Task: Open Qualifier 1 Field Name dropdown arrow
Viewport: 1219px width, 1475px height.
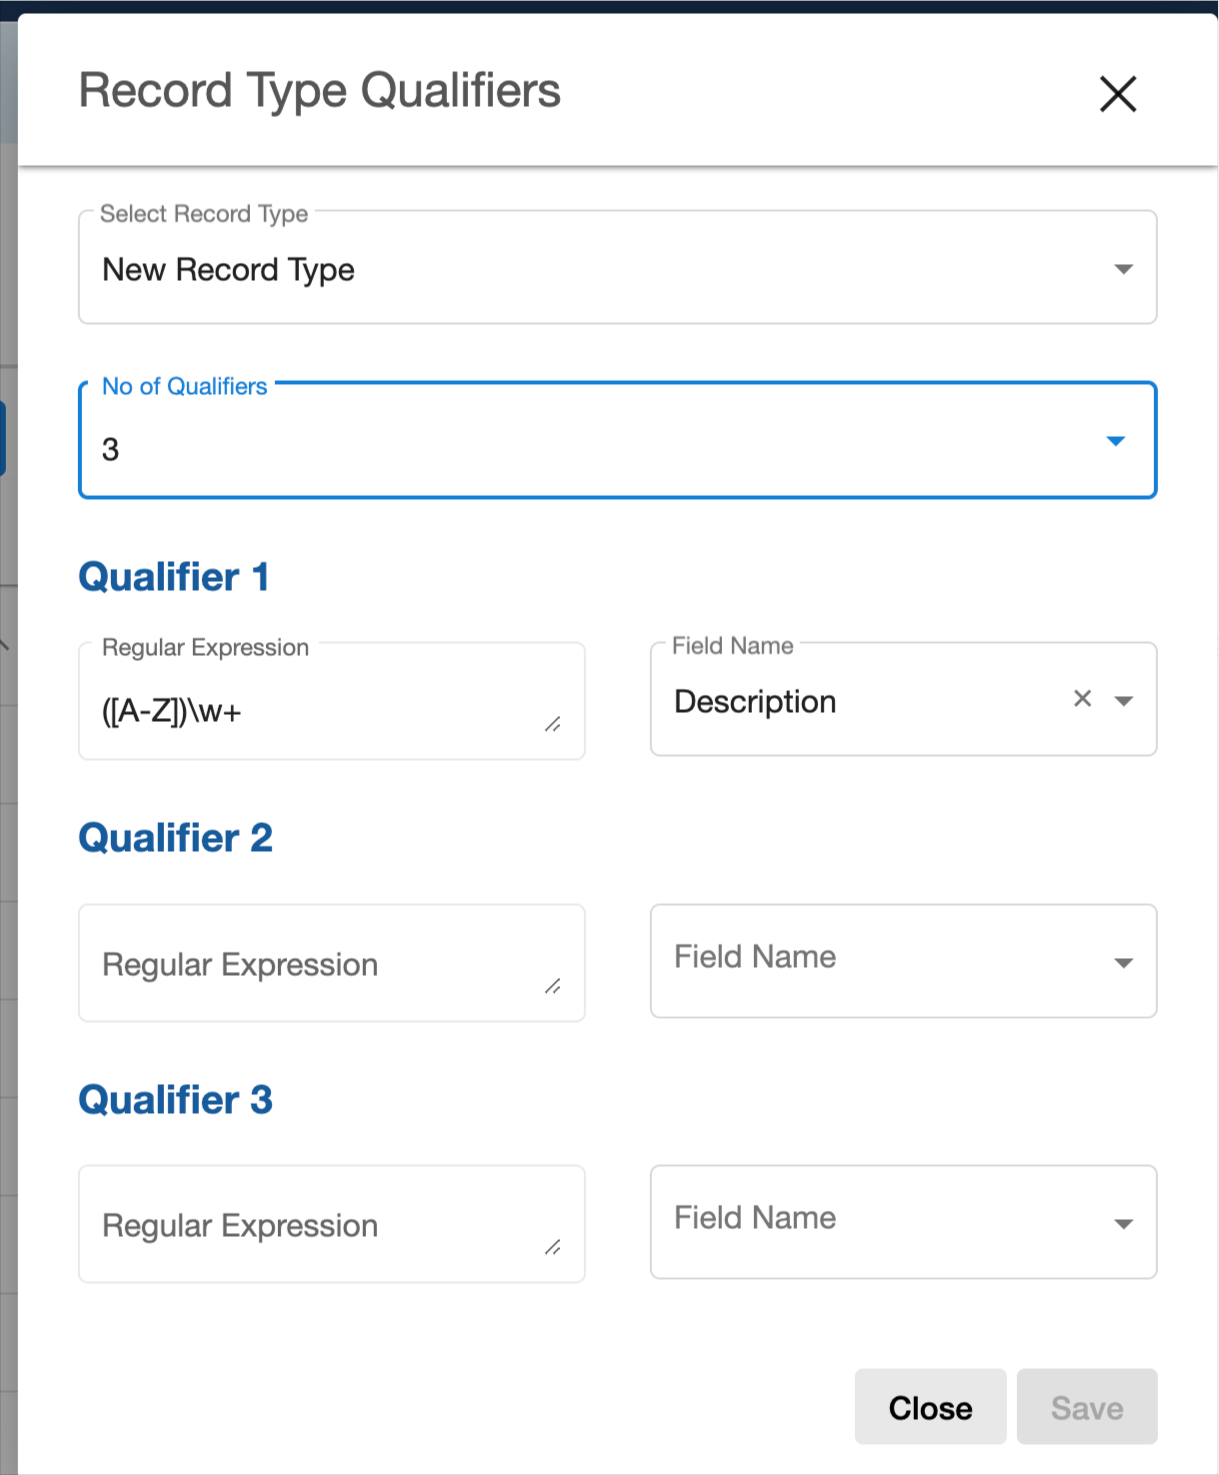Action: [x=1124, y=701]
